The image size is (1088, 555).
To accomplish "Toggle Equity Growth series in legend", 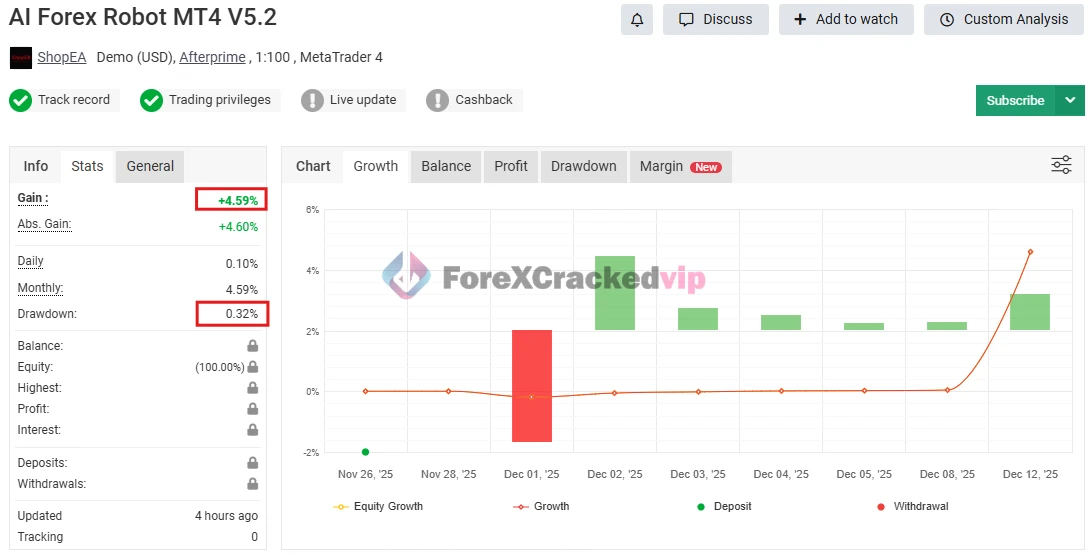I will (x=377, y=506).
